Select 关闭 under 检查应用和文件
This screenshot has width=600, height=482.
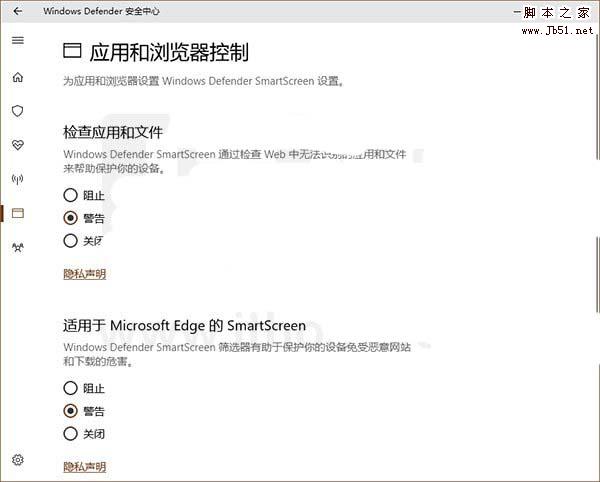tap(70, 240)
